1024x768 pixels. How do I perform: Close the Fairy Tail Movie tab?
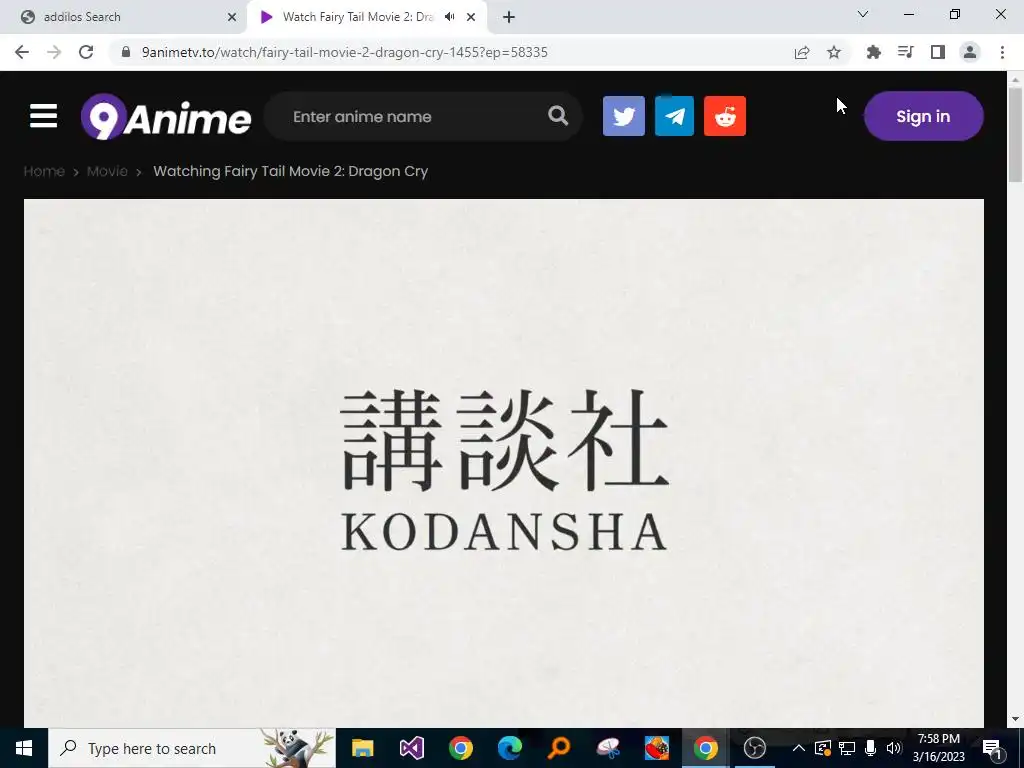tap(471, 17)
